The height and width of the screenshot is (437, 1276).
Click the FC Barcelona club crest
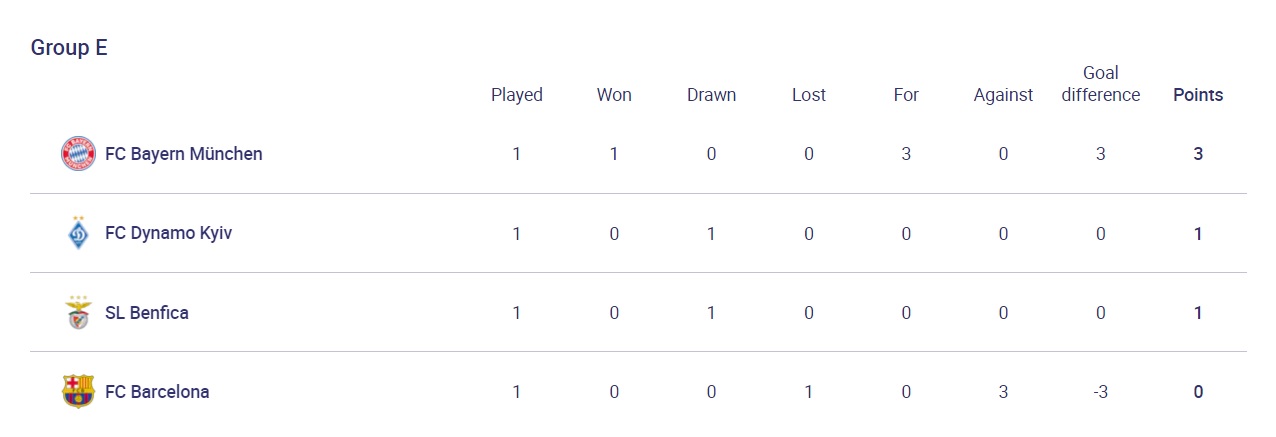click(78, 391)
